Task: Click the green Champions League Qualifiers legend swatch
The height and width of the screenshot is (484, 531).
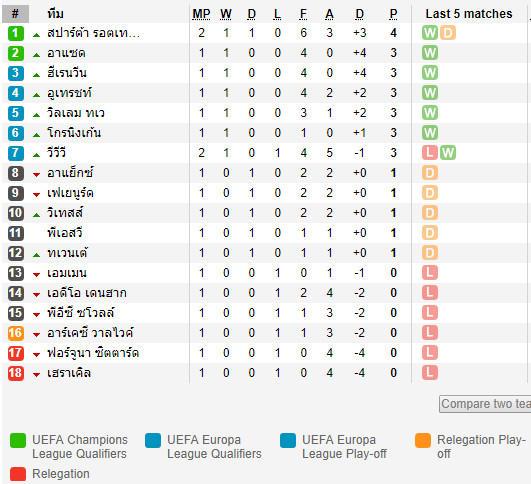Action: point(18,440)
